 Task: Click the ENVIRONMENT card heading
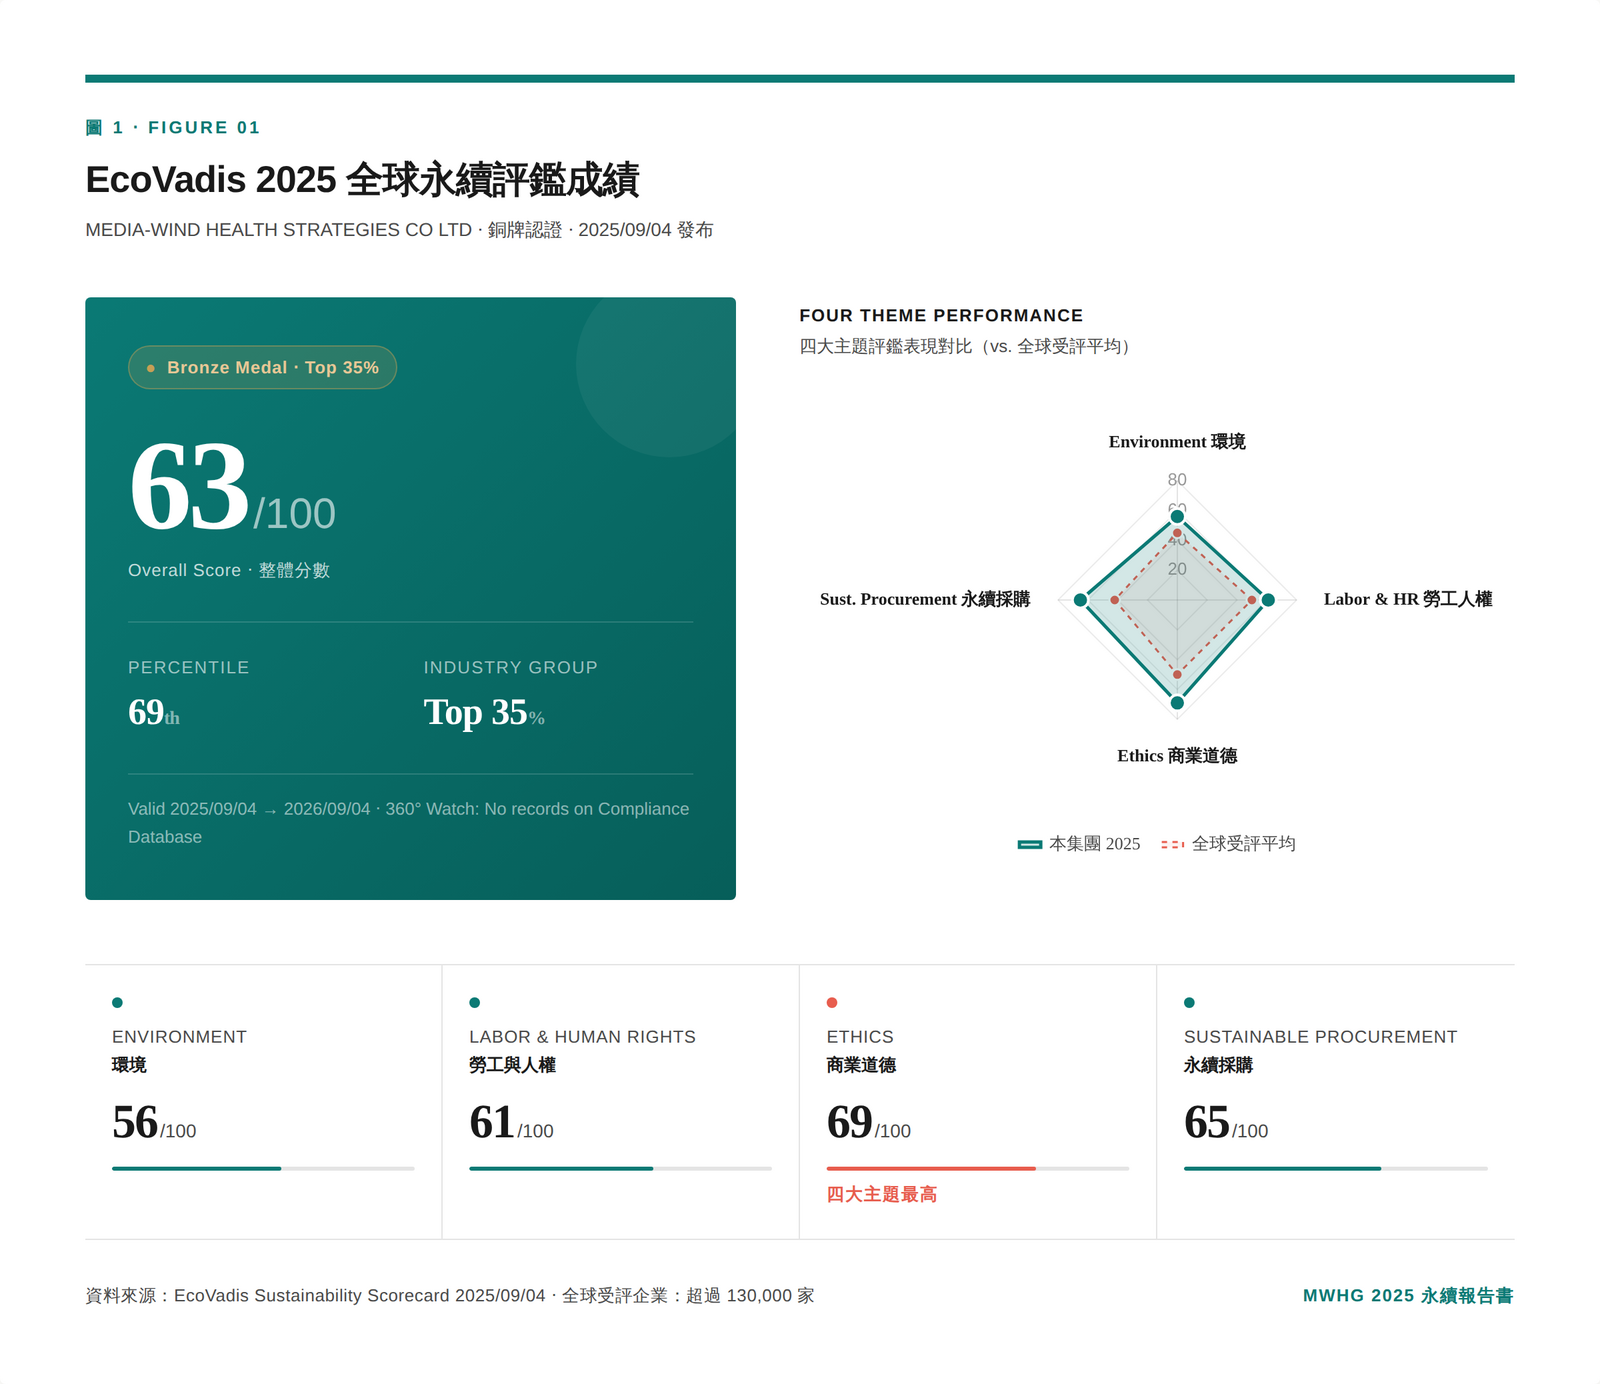(179, 1037)
